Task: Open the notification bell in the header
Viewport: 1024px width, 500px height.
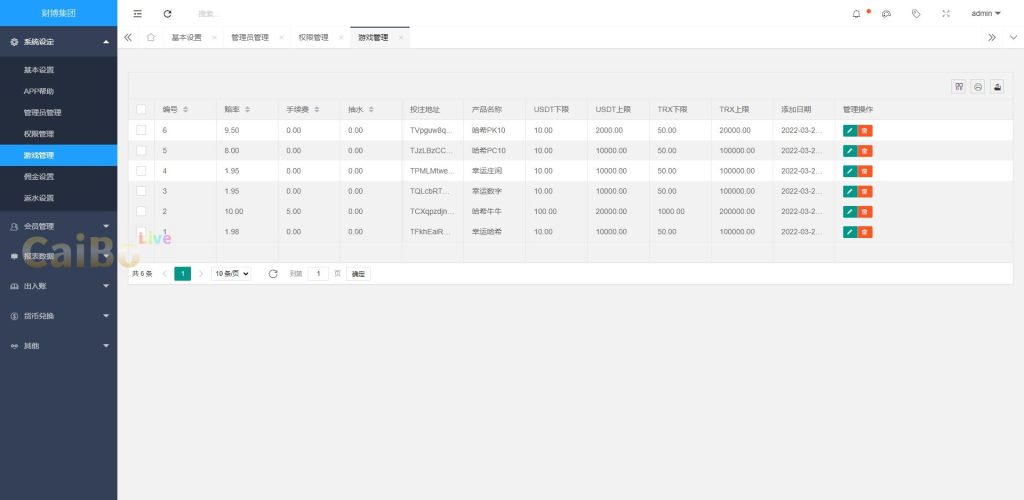Action: [x=856, y=13]
